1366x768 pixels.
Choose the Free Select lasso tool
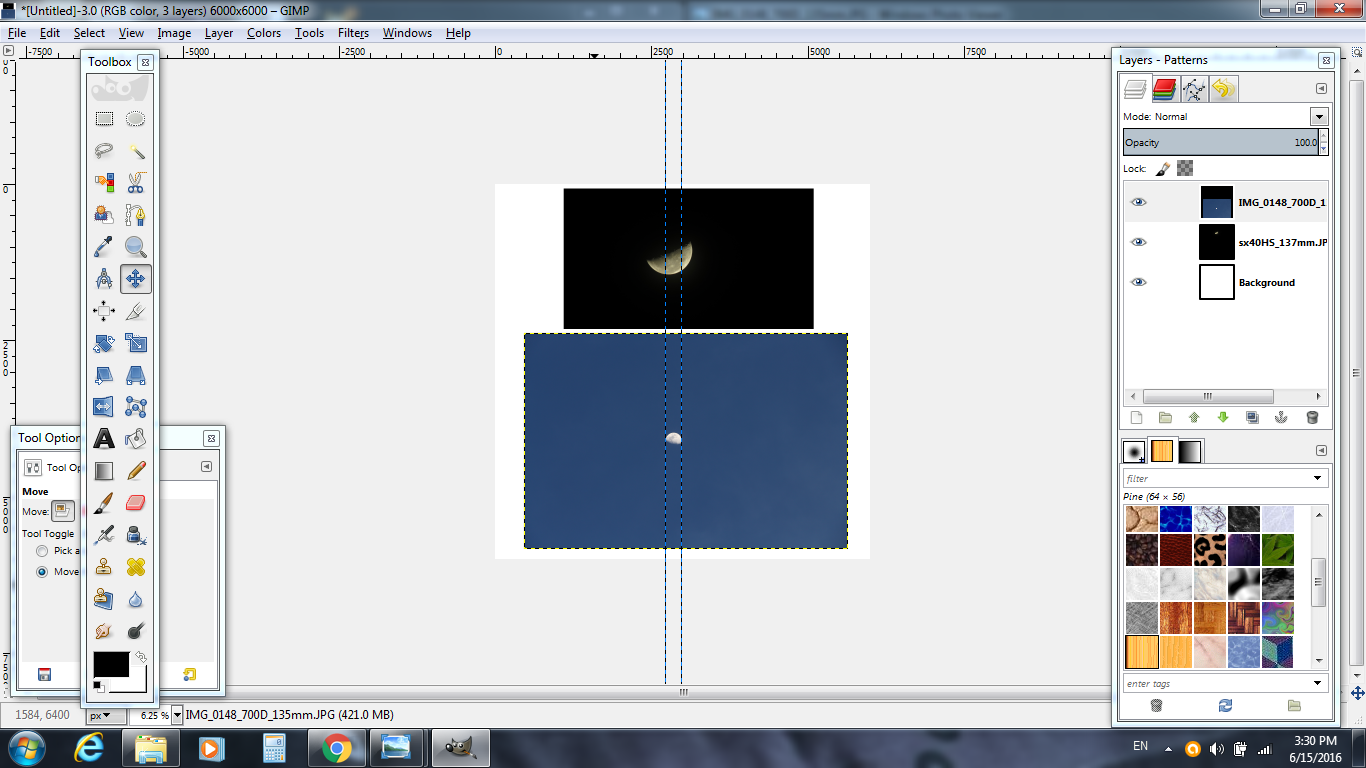tap(104, 151)
